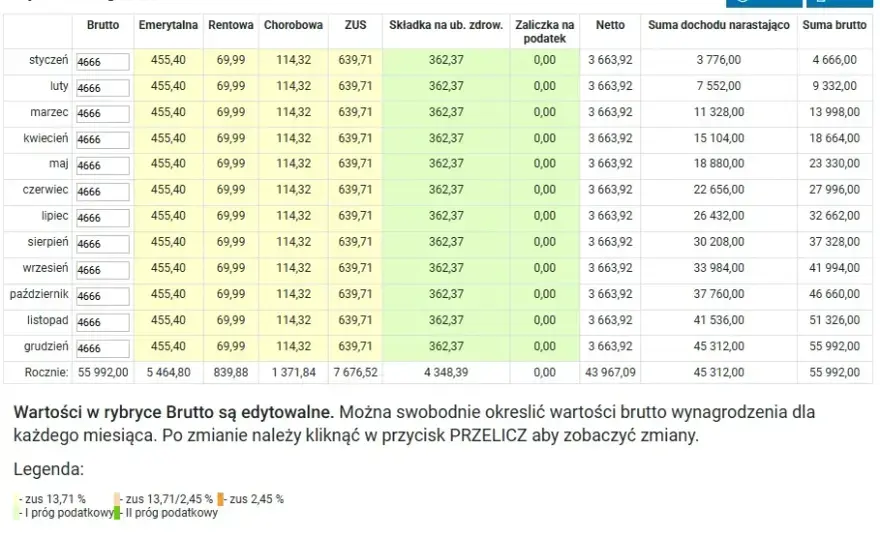The image size is (880, 540).
Task: Click the sierpień Brutto input field
Action: (103, 244)
